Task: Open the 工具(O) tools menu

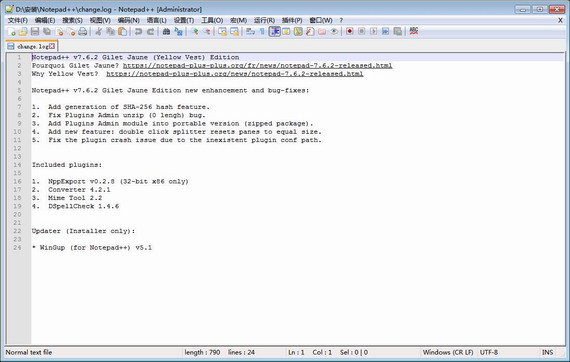Action: click(x=212, y=20)
